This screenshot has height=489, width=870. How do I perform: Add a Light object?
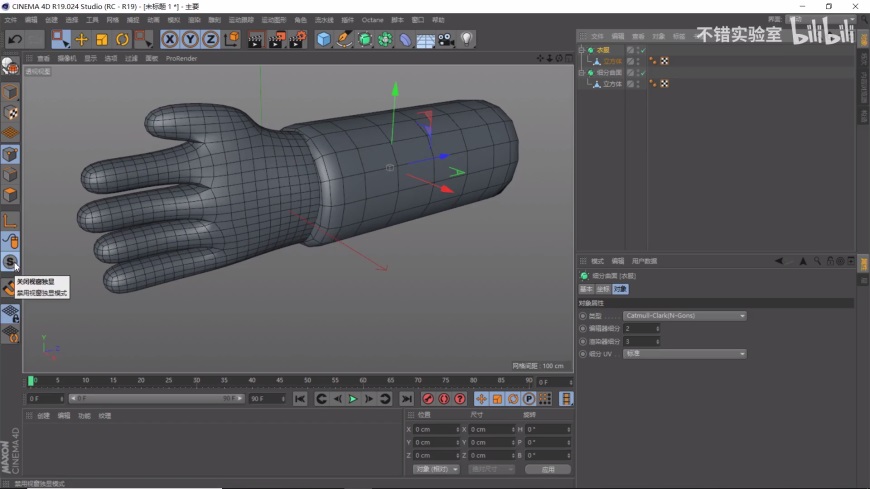pos(466,39)
